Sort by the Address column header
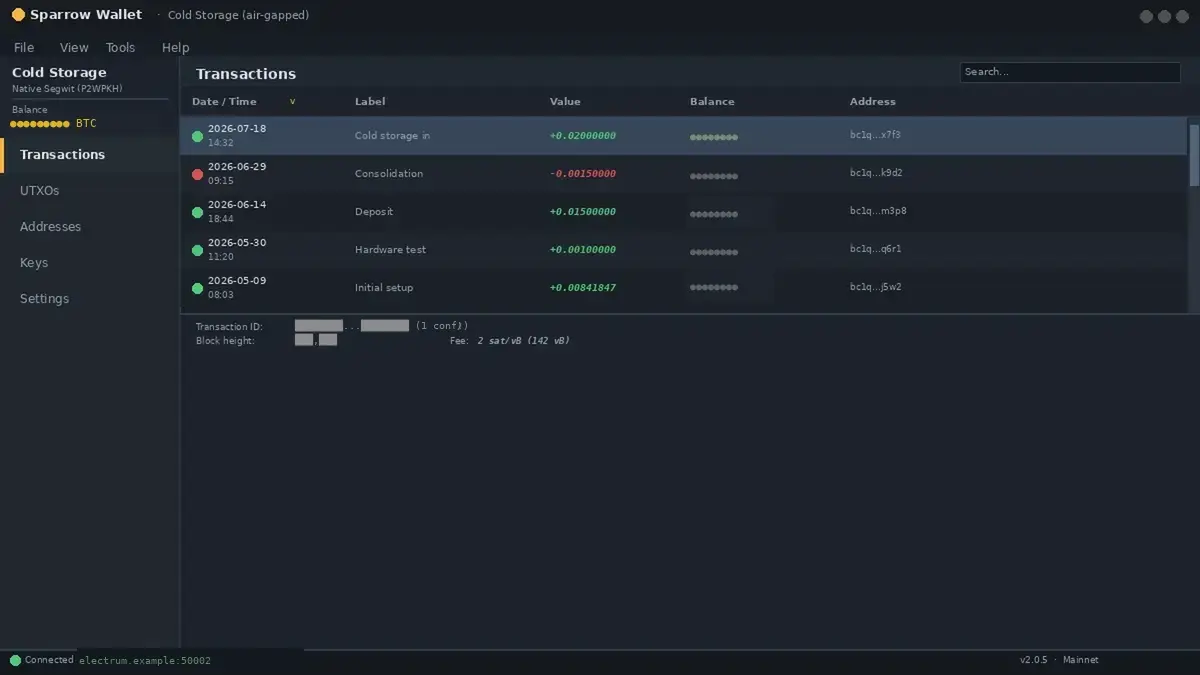Viewport: 1200px width, 675px height. [x=873, y=102]
